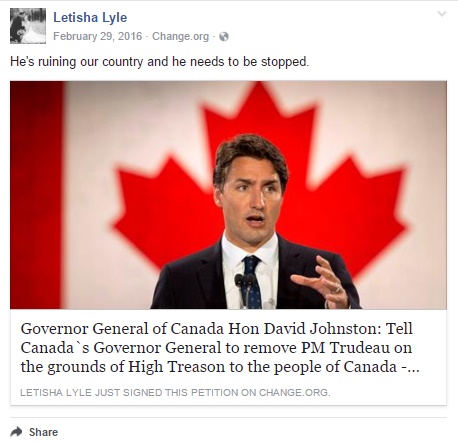The image size is (458, 442).
Task: Click the red stripe of the flag
Action: click(x=36, y=195)
